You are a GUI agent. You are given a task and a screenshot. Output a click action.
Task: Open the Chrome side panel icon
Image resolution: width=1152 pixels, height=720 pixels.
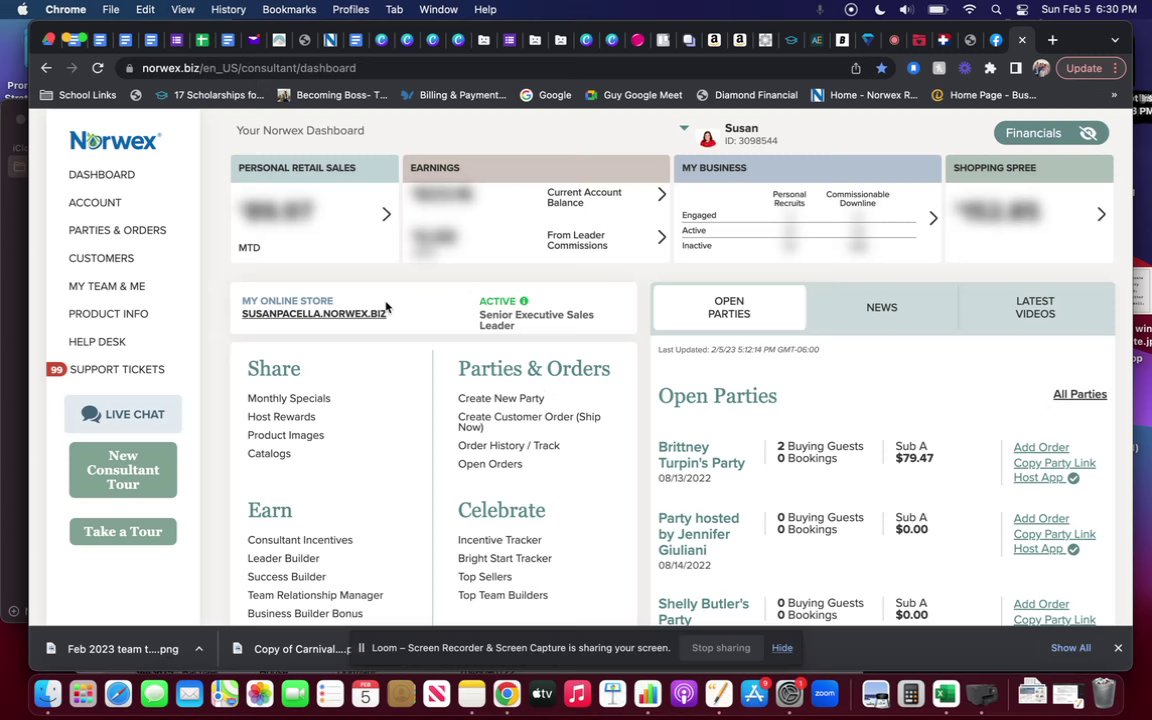click(1015, 68)
